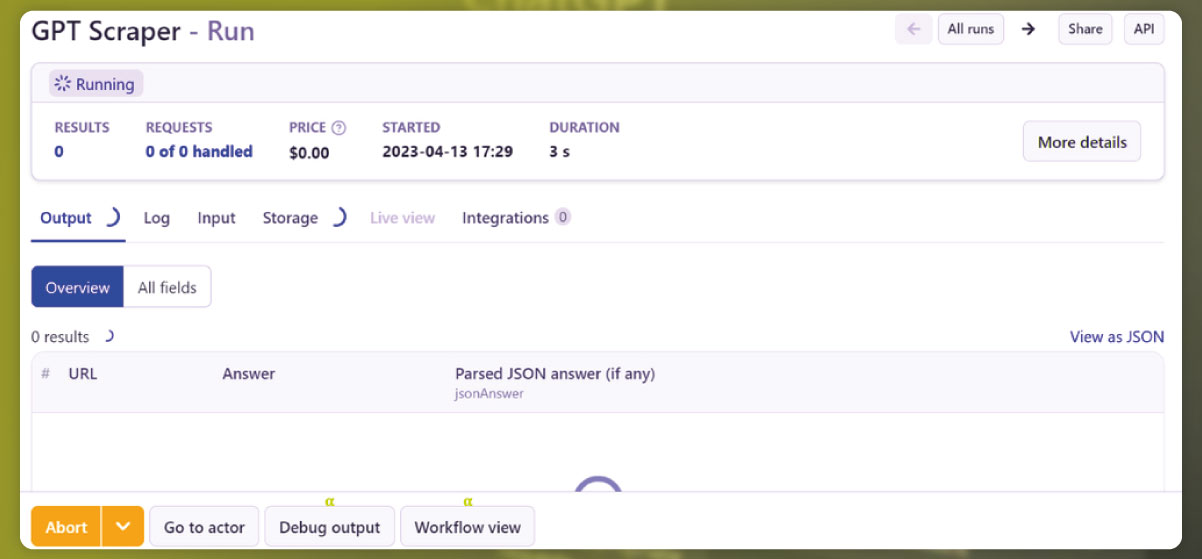Open the Live view tab
Image resolution: width=1202 pixels, height=559 pixels.
coord(403,218)
